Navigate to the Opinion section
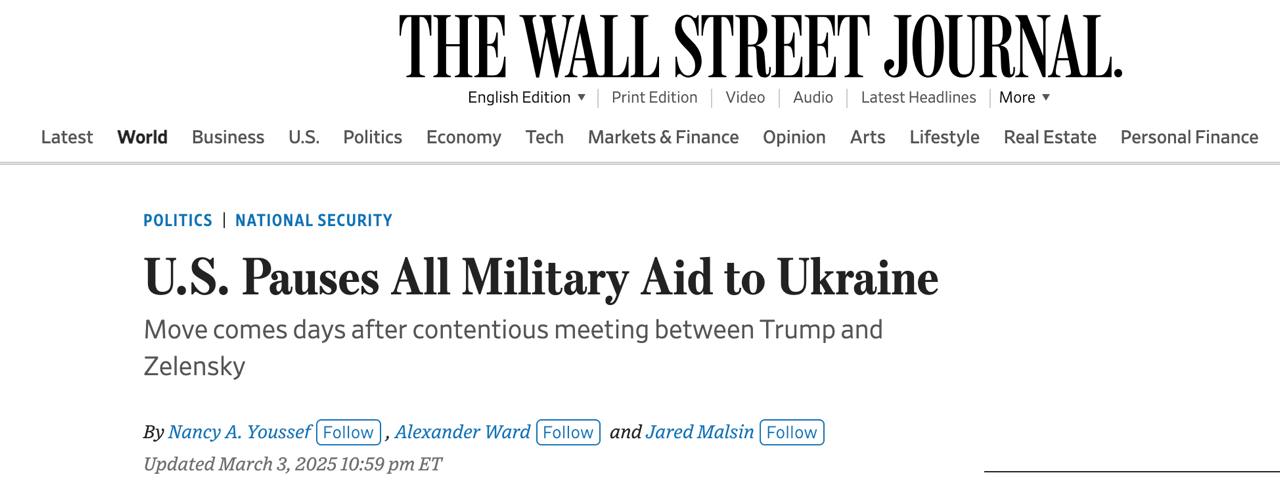1280x489 pixels. pos(794,137)
